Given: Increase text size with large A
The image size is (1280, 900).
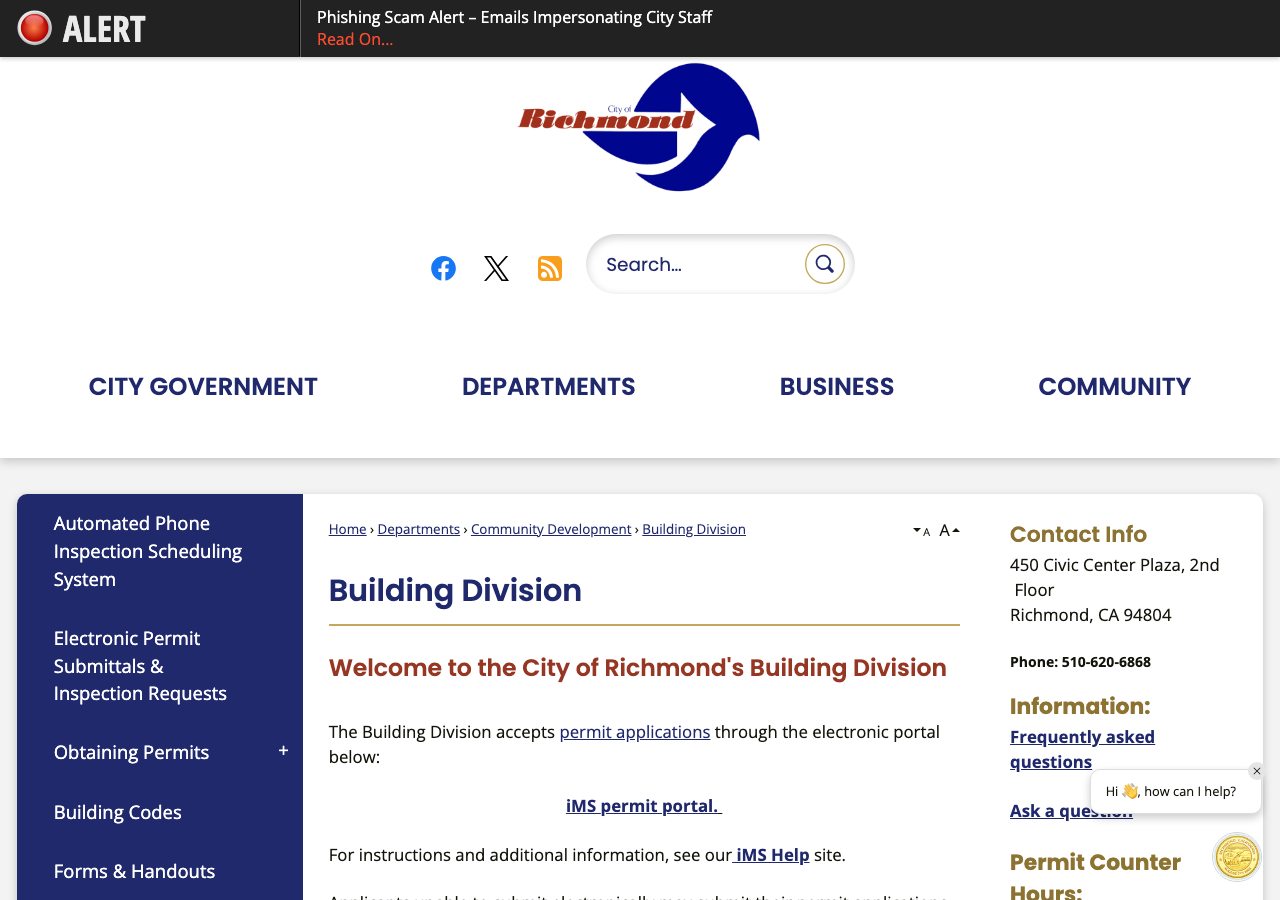Looking at the screenshot, I should 949,530.
